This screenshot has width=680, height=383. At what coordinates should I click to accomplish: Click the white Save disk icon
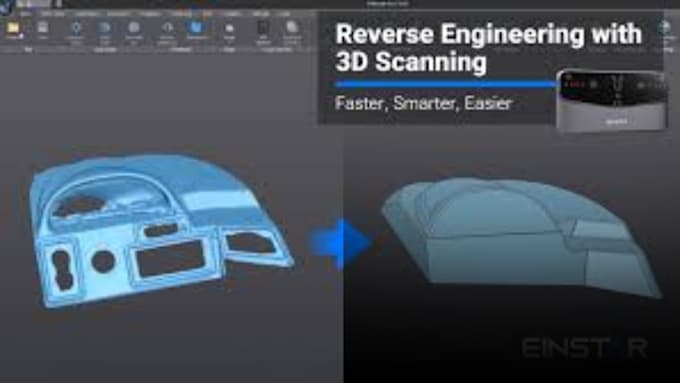point(42,28)
